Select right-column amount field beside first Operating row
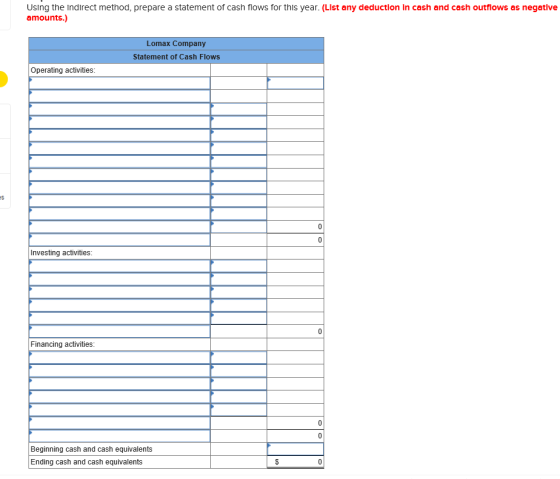The height and width of the screenshot is (479, 560). [295, 83]
